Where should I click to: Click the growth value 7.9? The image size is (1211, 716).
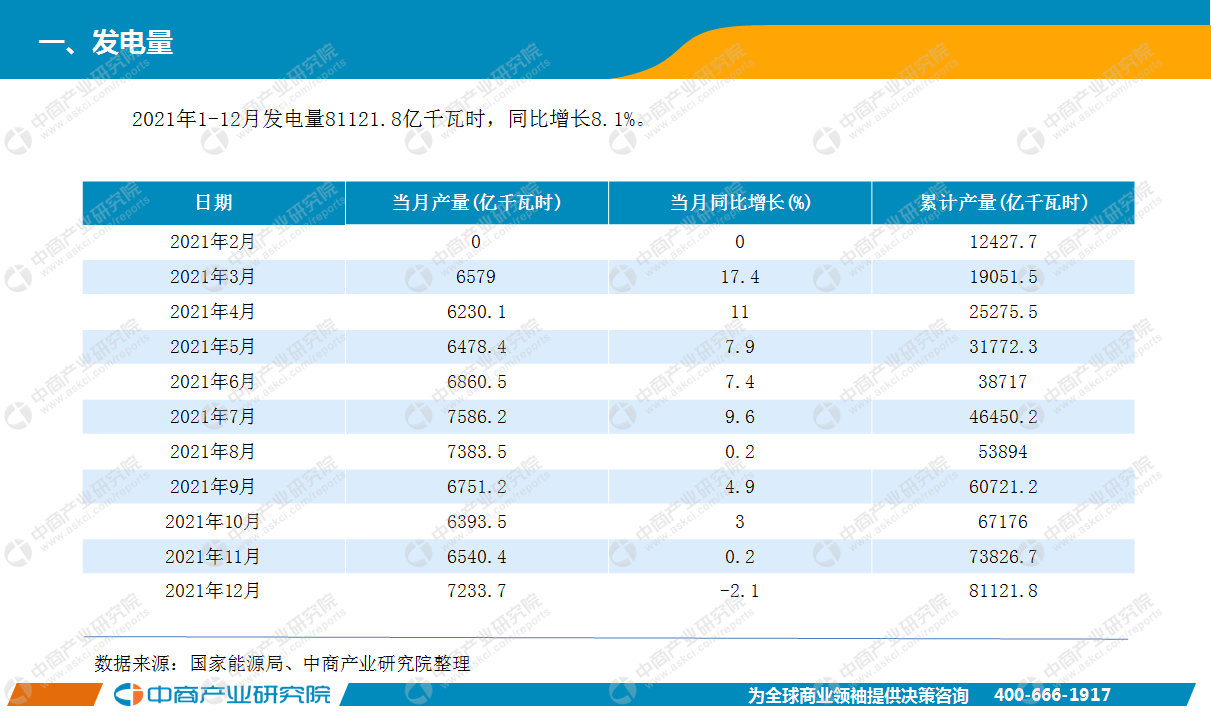740,347
